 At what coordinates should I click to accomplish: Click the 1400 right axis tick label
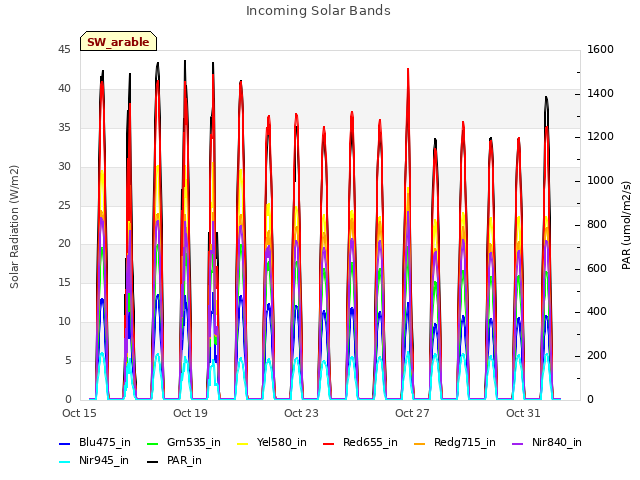(x=600, y=93)
